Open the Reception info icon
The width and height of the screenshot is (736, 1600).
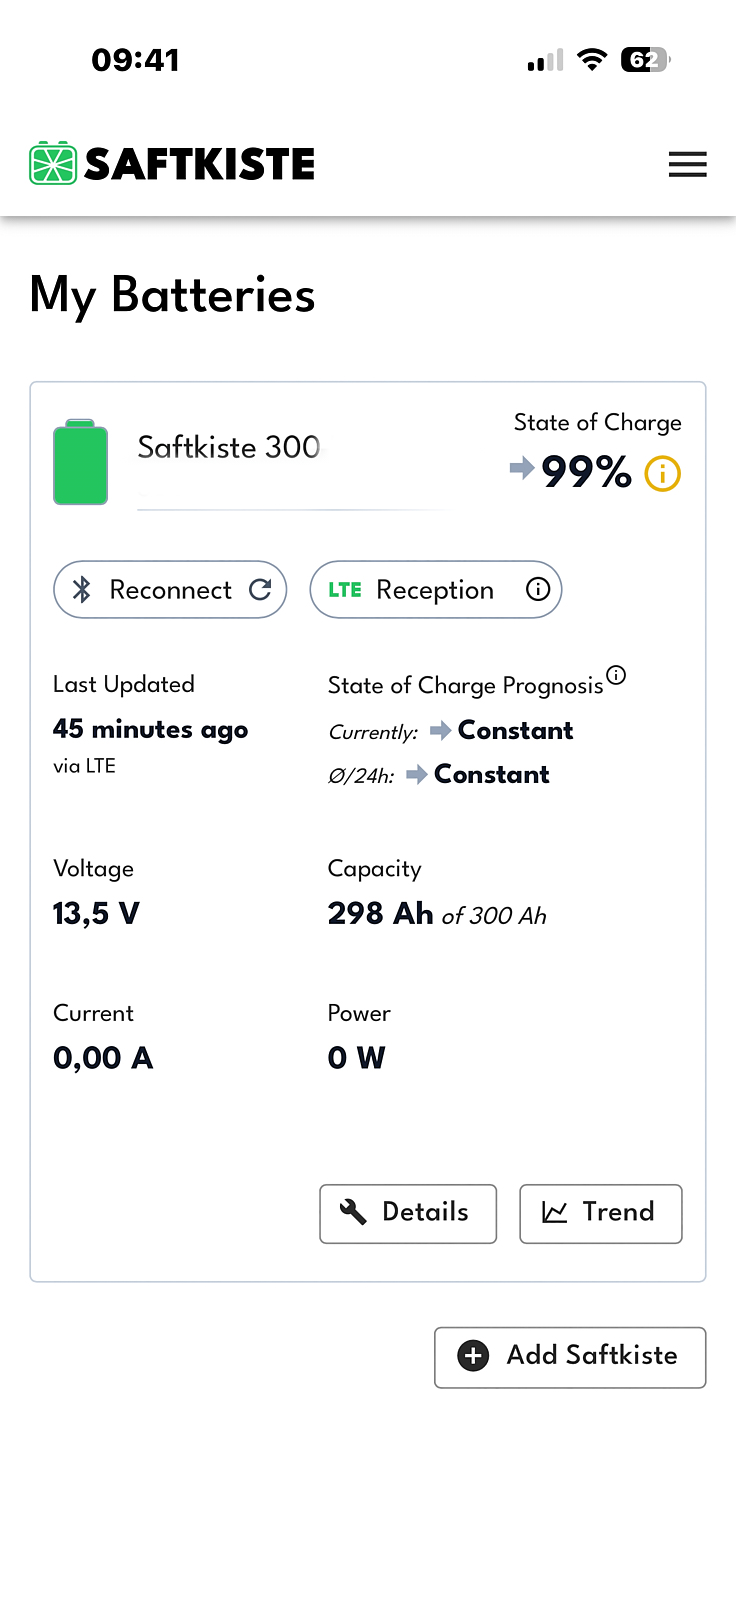[x=538, y=589]
